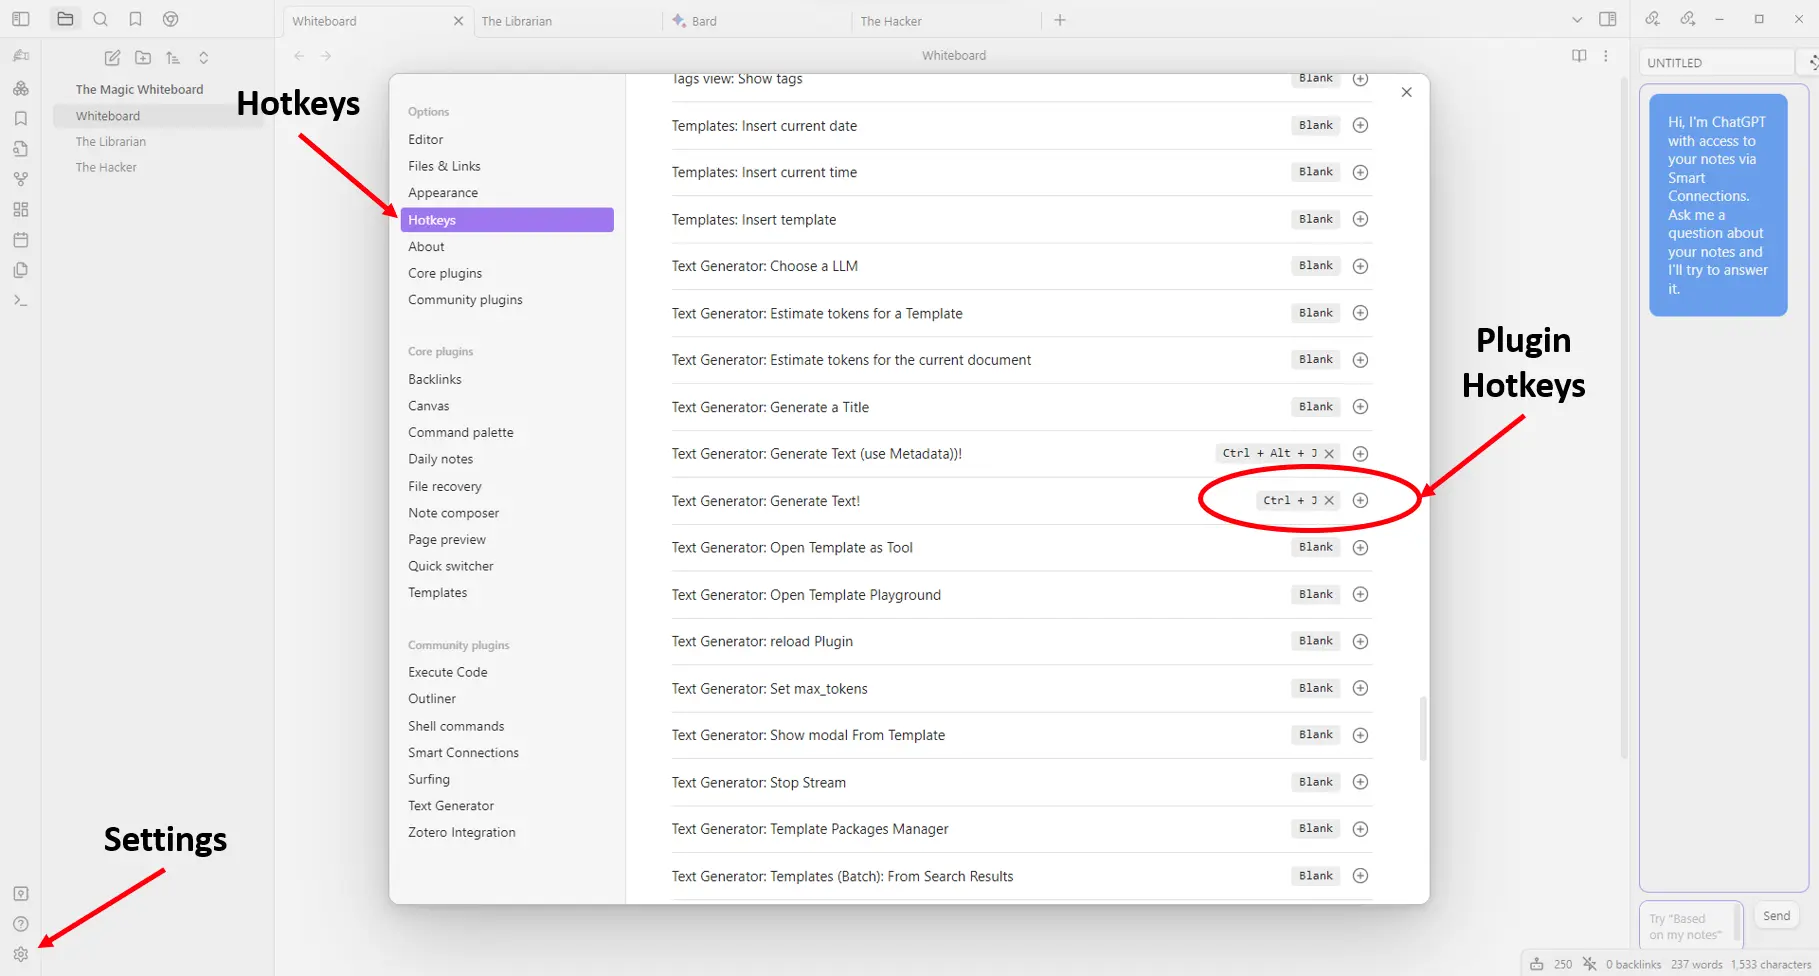Add hotkey for Templates: Insert template
Image resolution: width=1819 pixels, height=976 pixels.
click(x=1360, y=219)
